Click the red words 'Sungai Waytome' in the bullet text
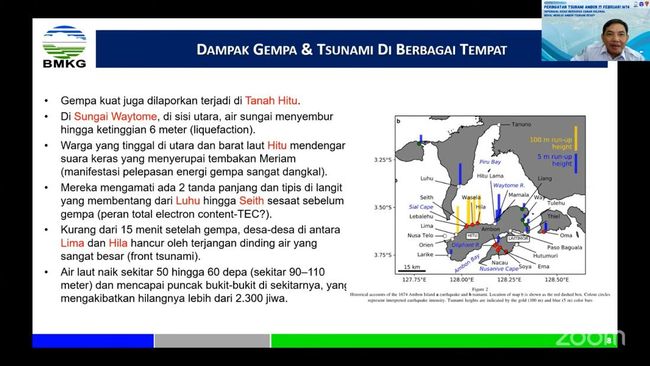The image size is (650, 366). pyautogui.click(x=115, y=116)
